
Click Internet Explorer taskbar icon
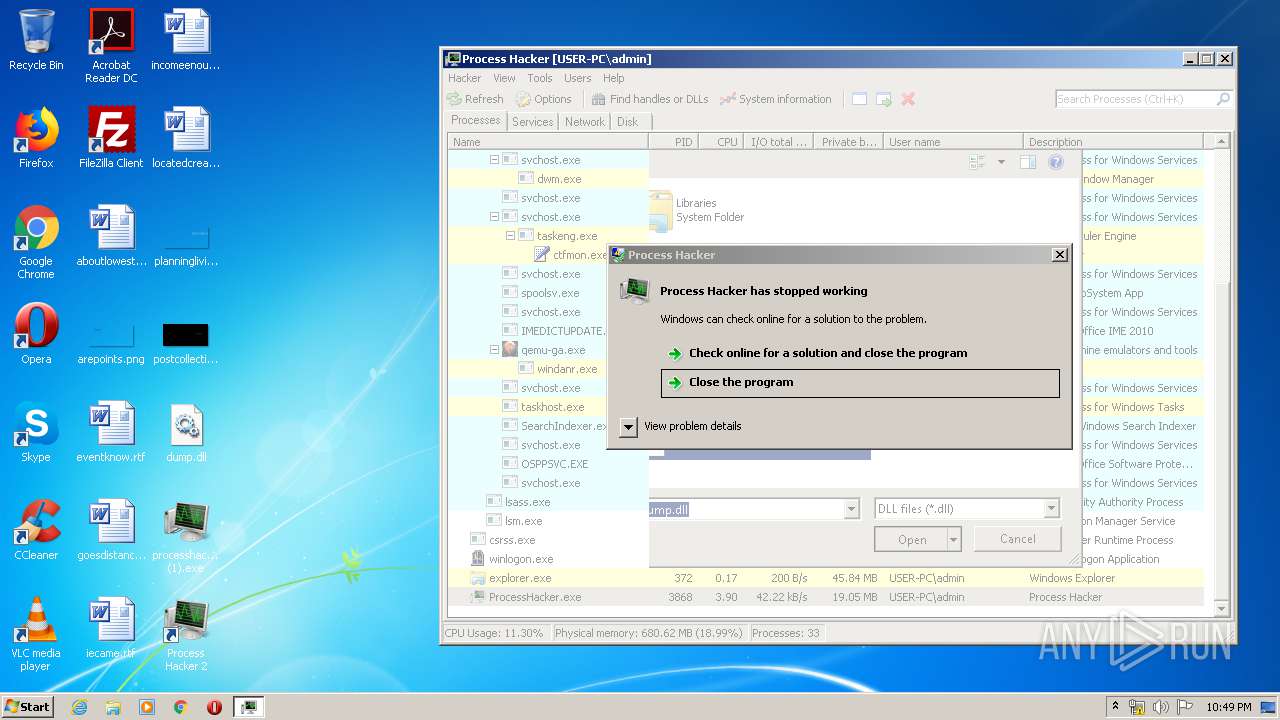point(80,707)
